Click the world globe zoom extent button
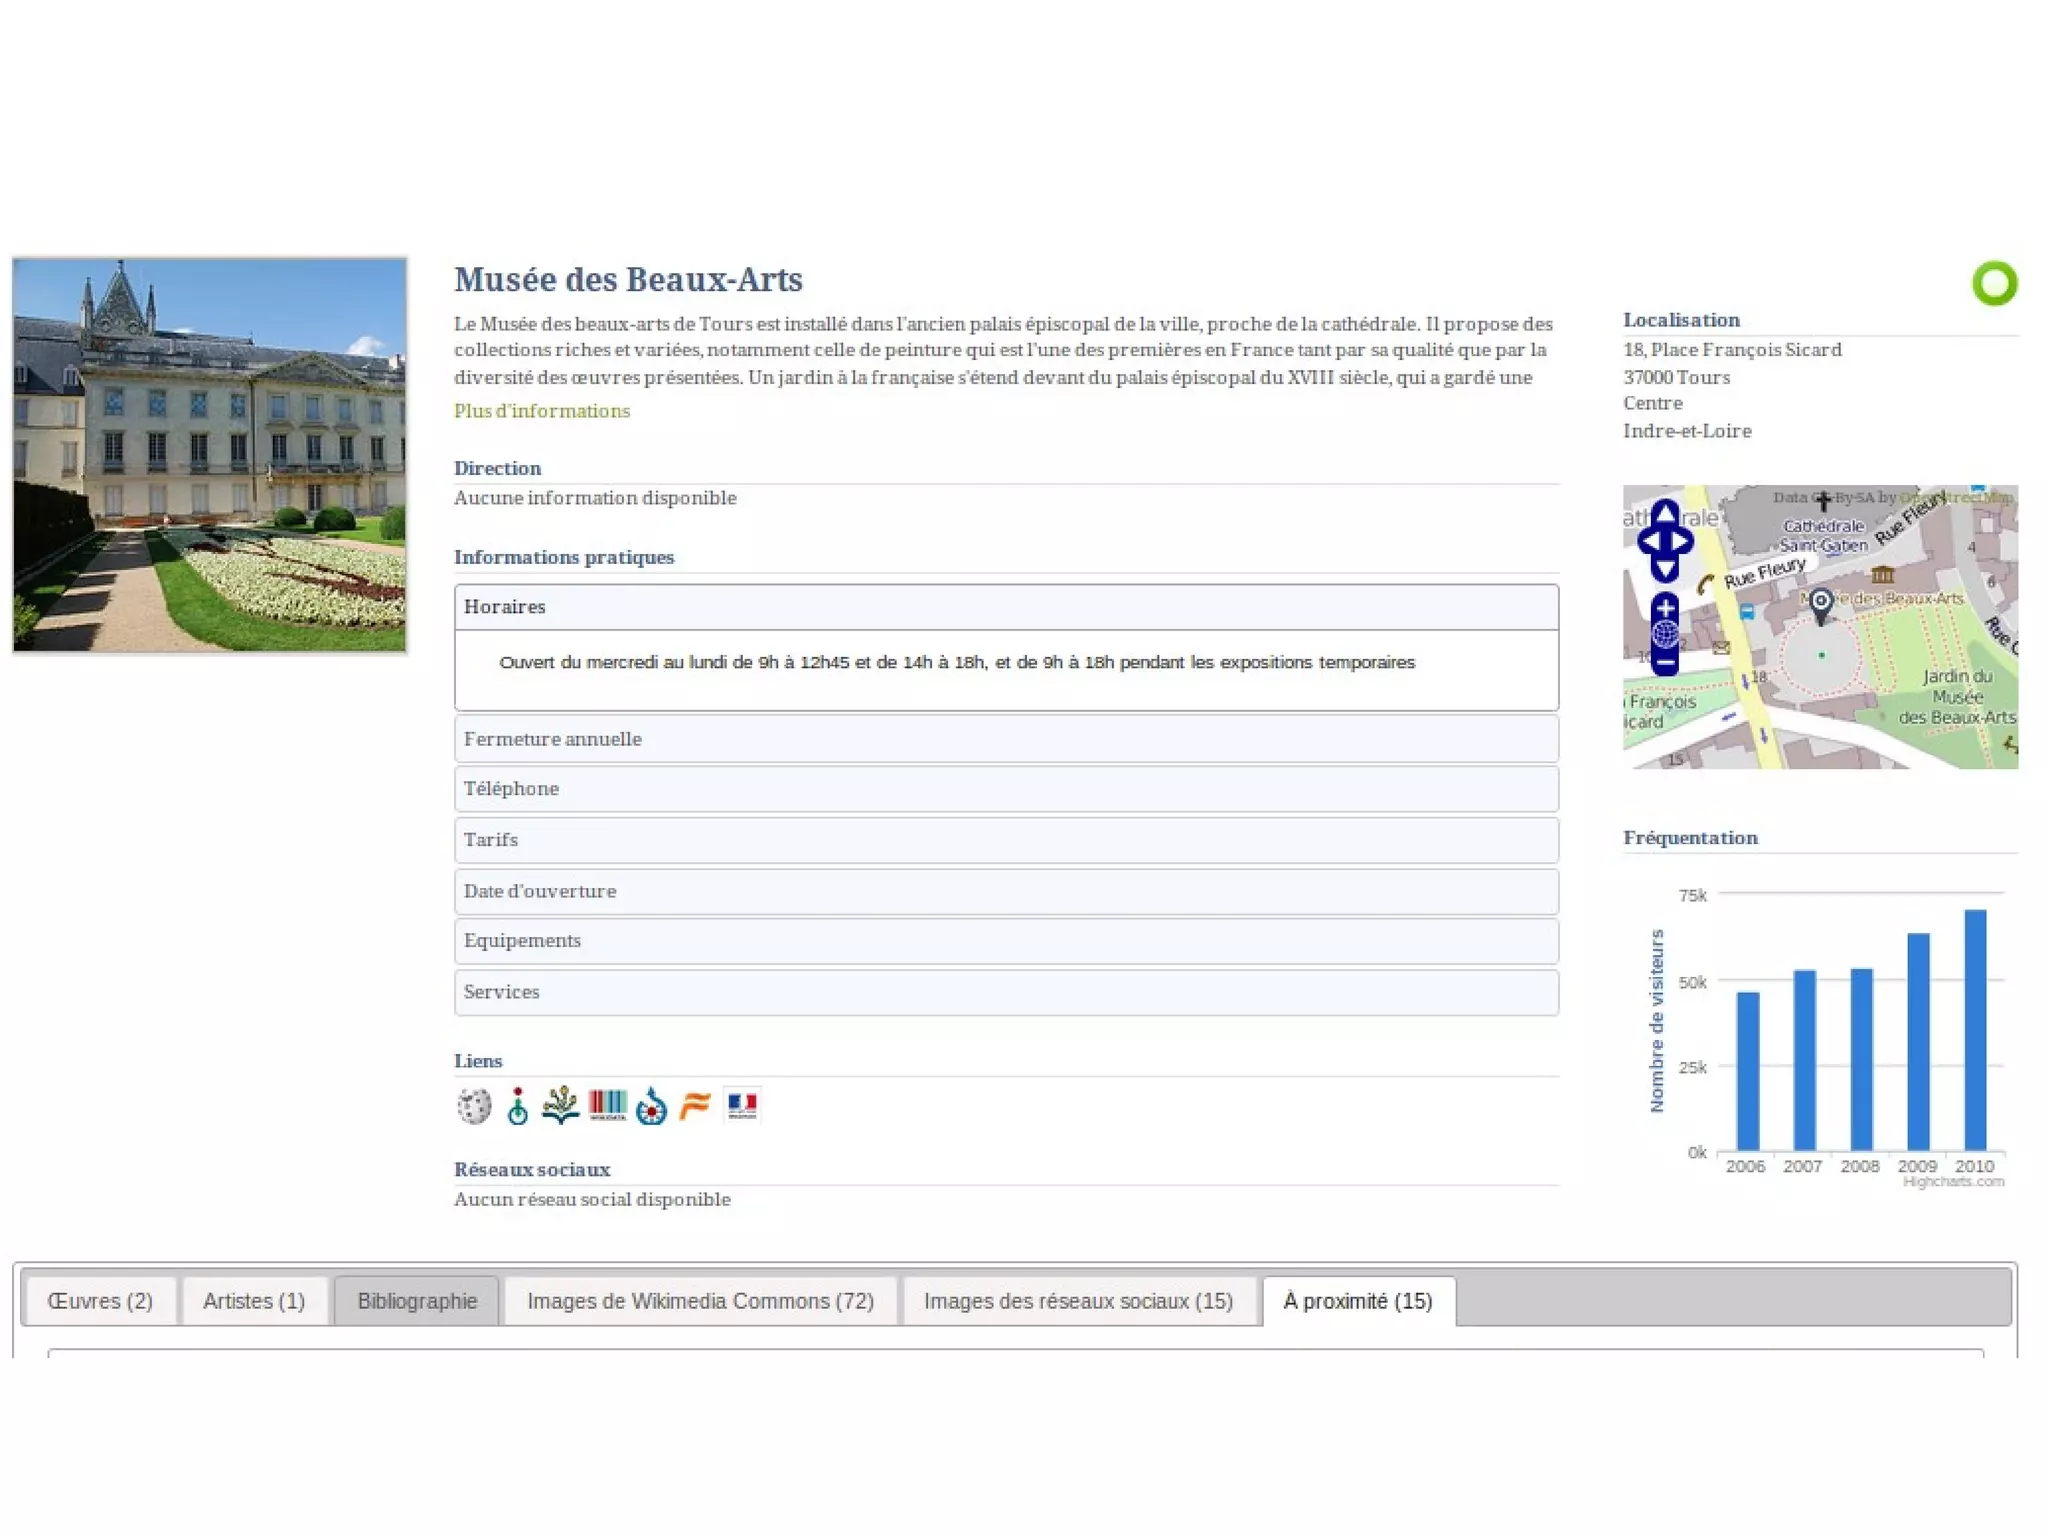2048x1536 pixels. pyautogui.click(x=1665, y=634)
